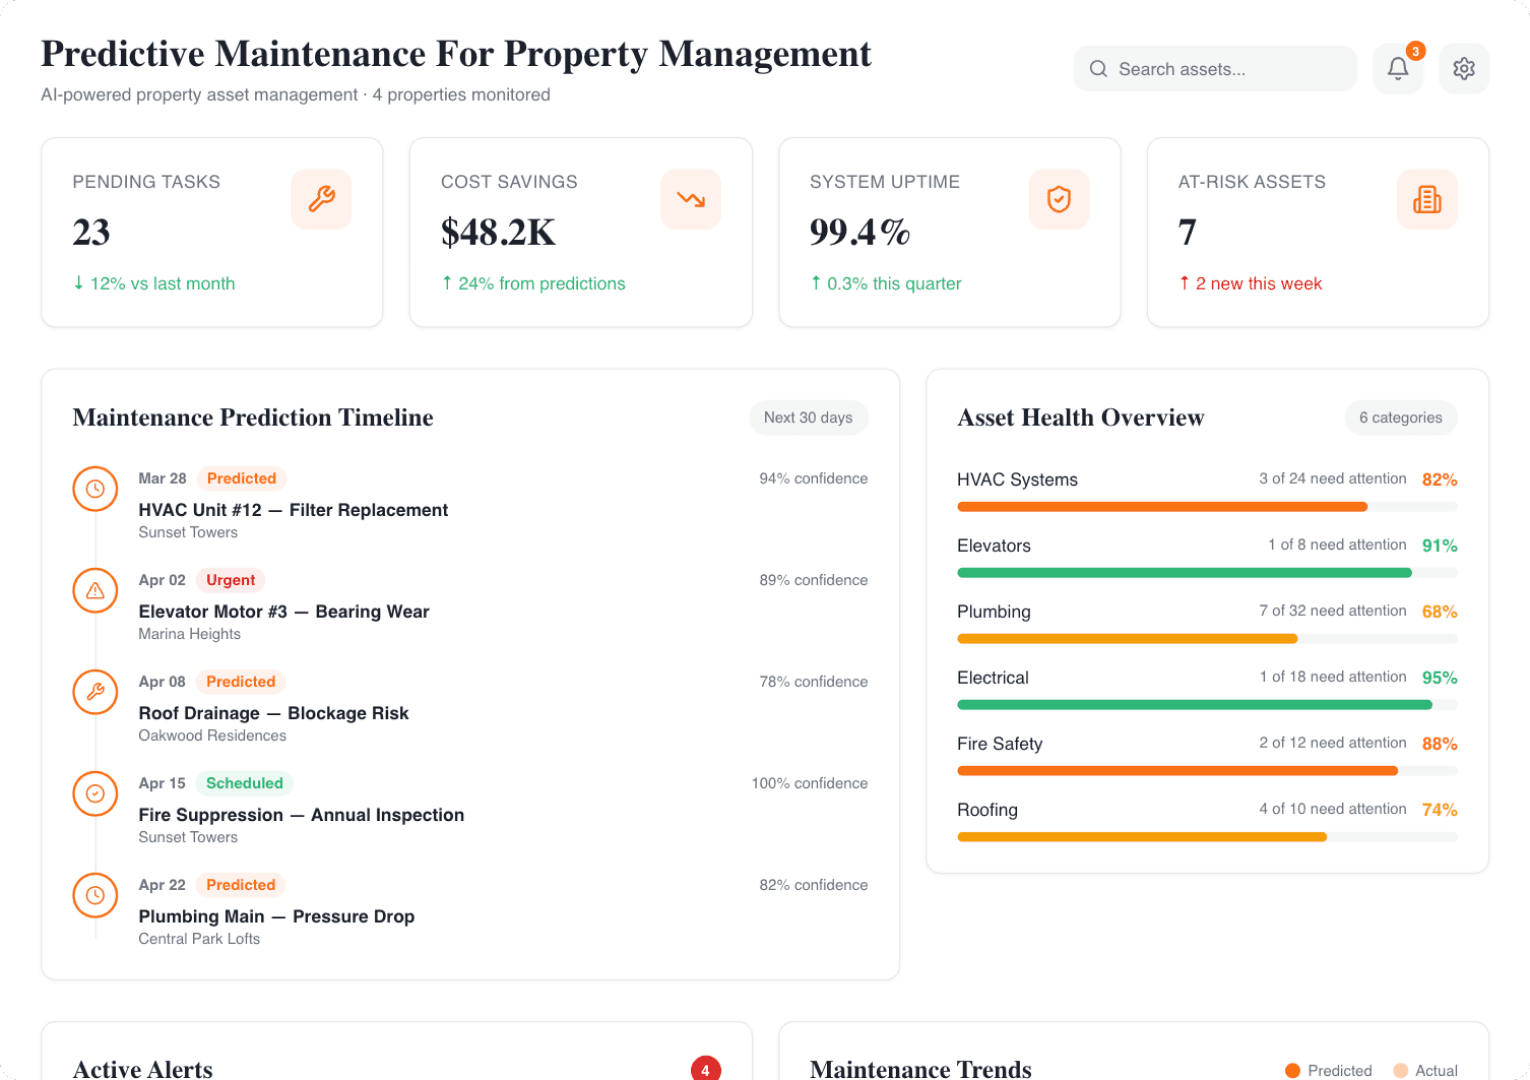Click the downward trend icon on Cost Savings card
Viewport: 1530px width, 1080px height.
pyautogui.click(x=691, y=199)
